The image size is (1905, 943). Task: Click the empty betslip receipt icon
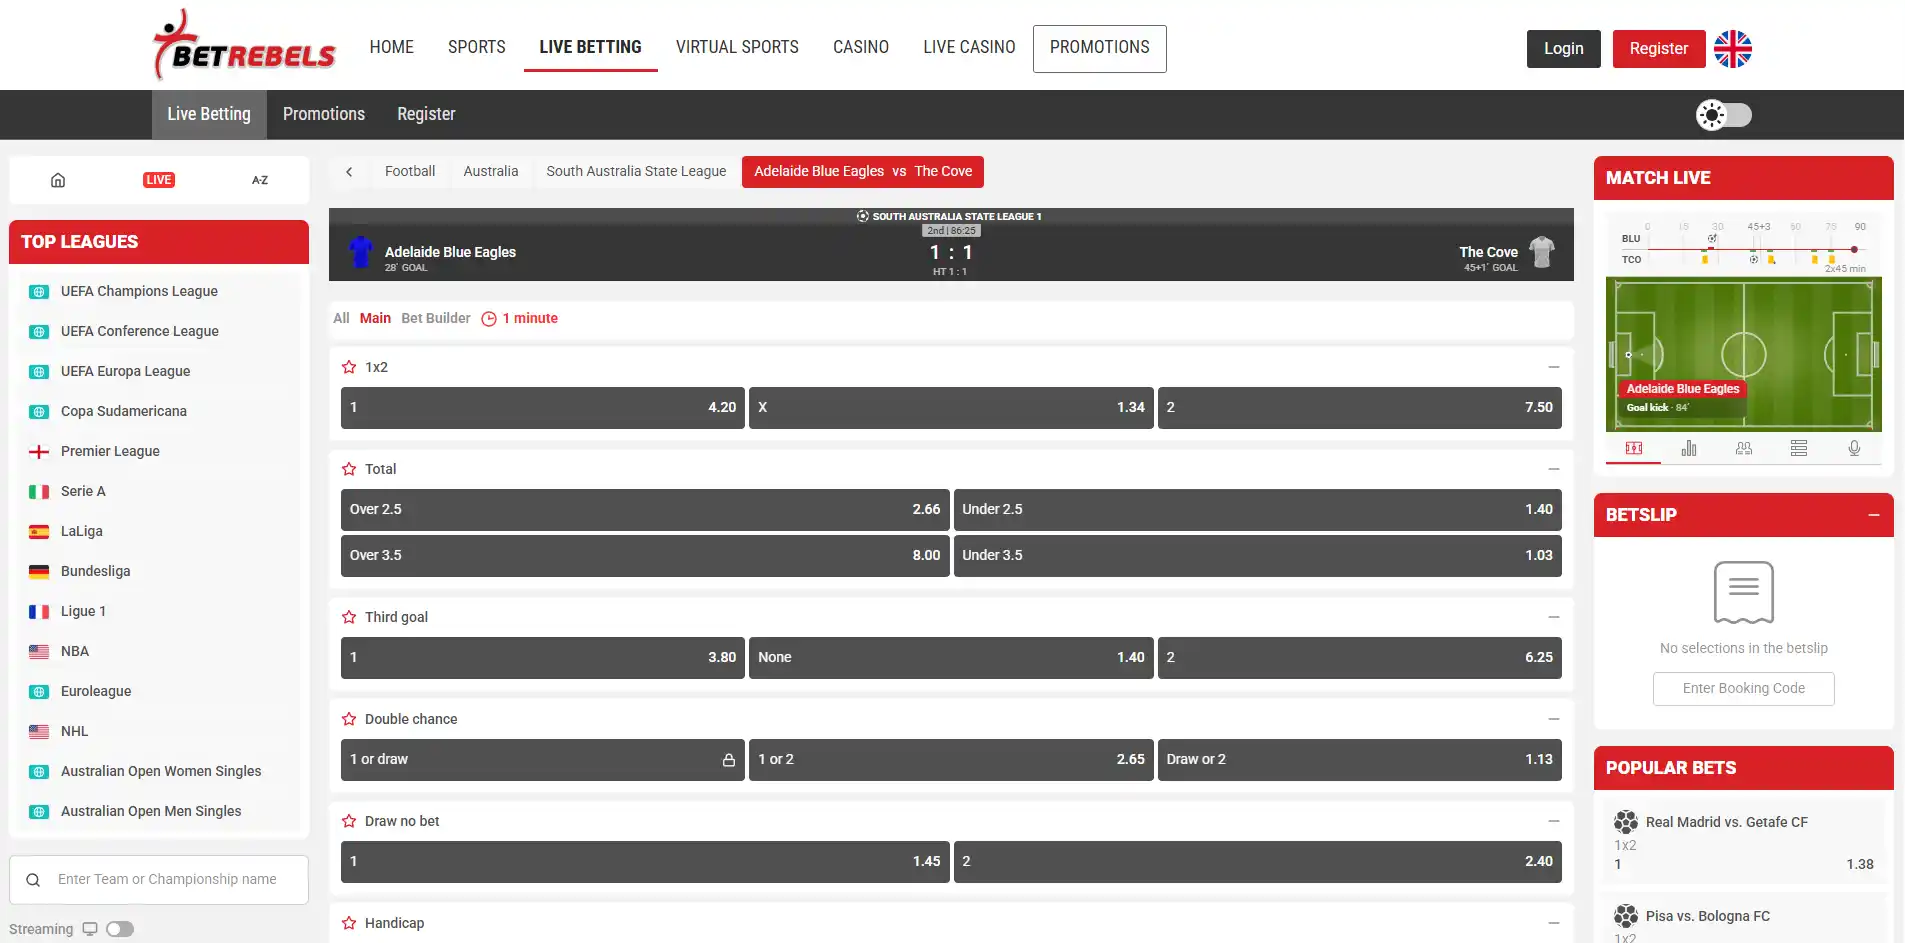[1744, 592]
